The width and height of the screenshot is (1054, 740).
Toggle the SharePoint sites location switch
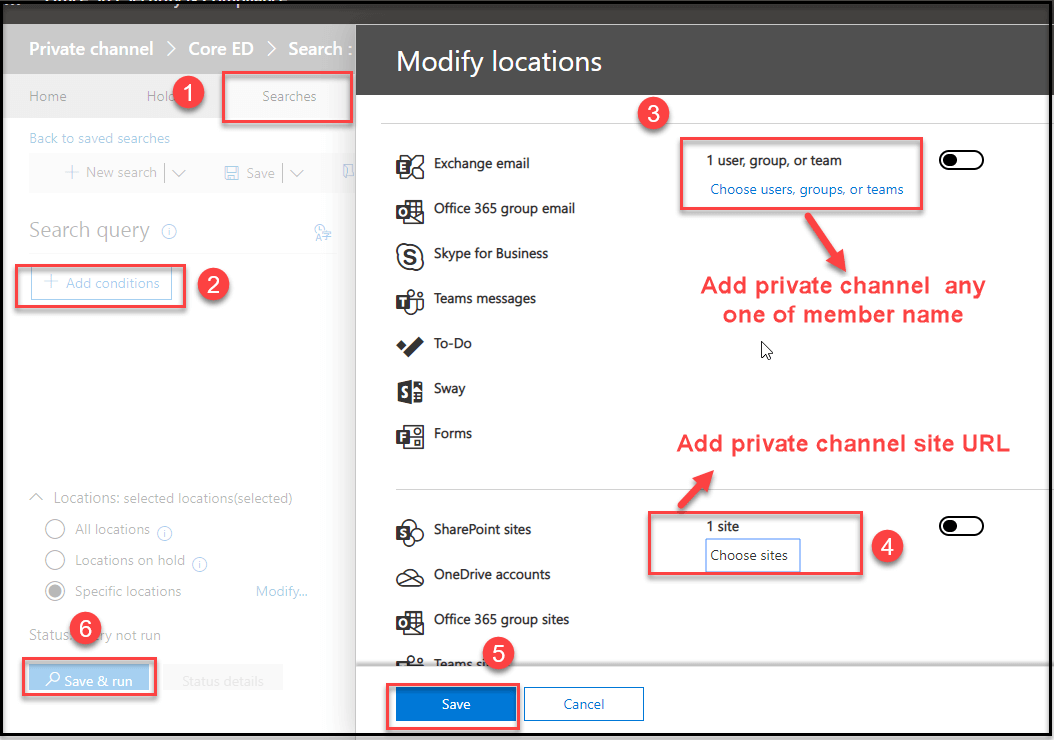(961, 526)
